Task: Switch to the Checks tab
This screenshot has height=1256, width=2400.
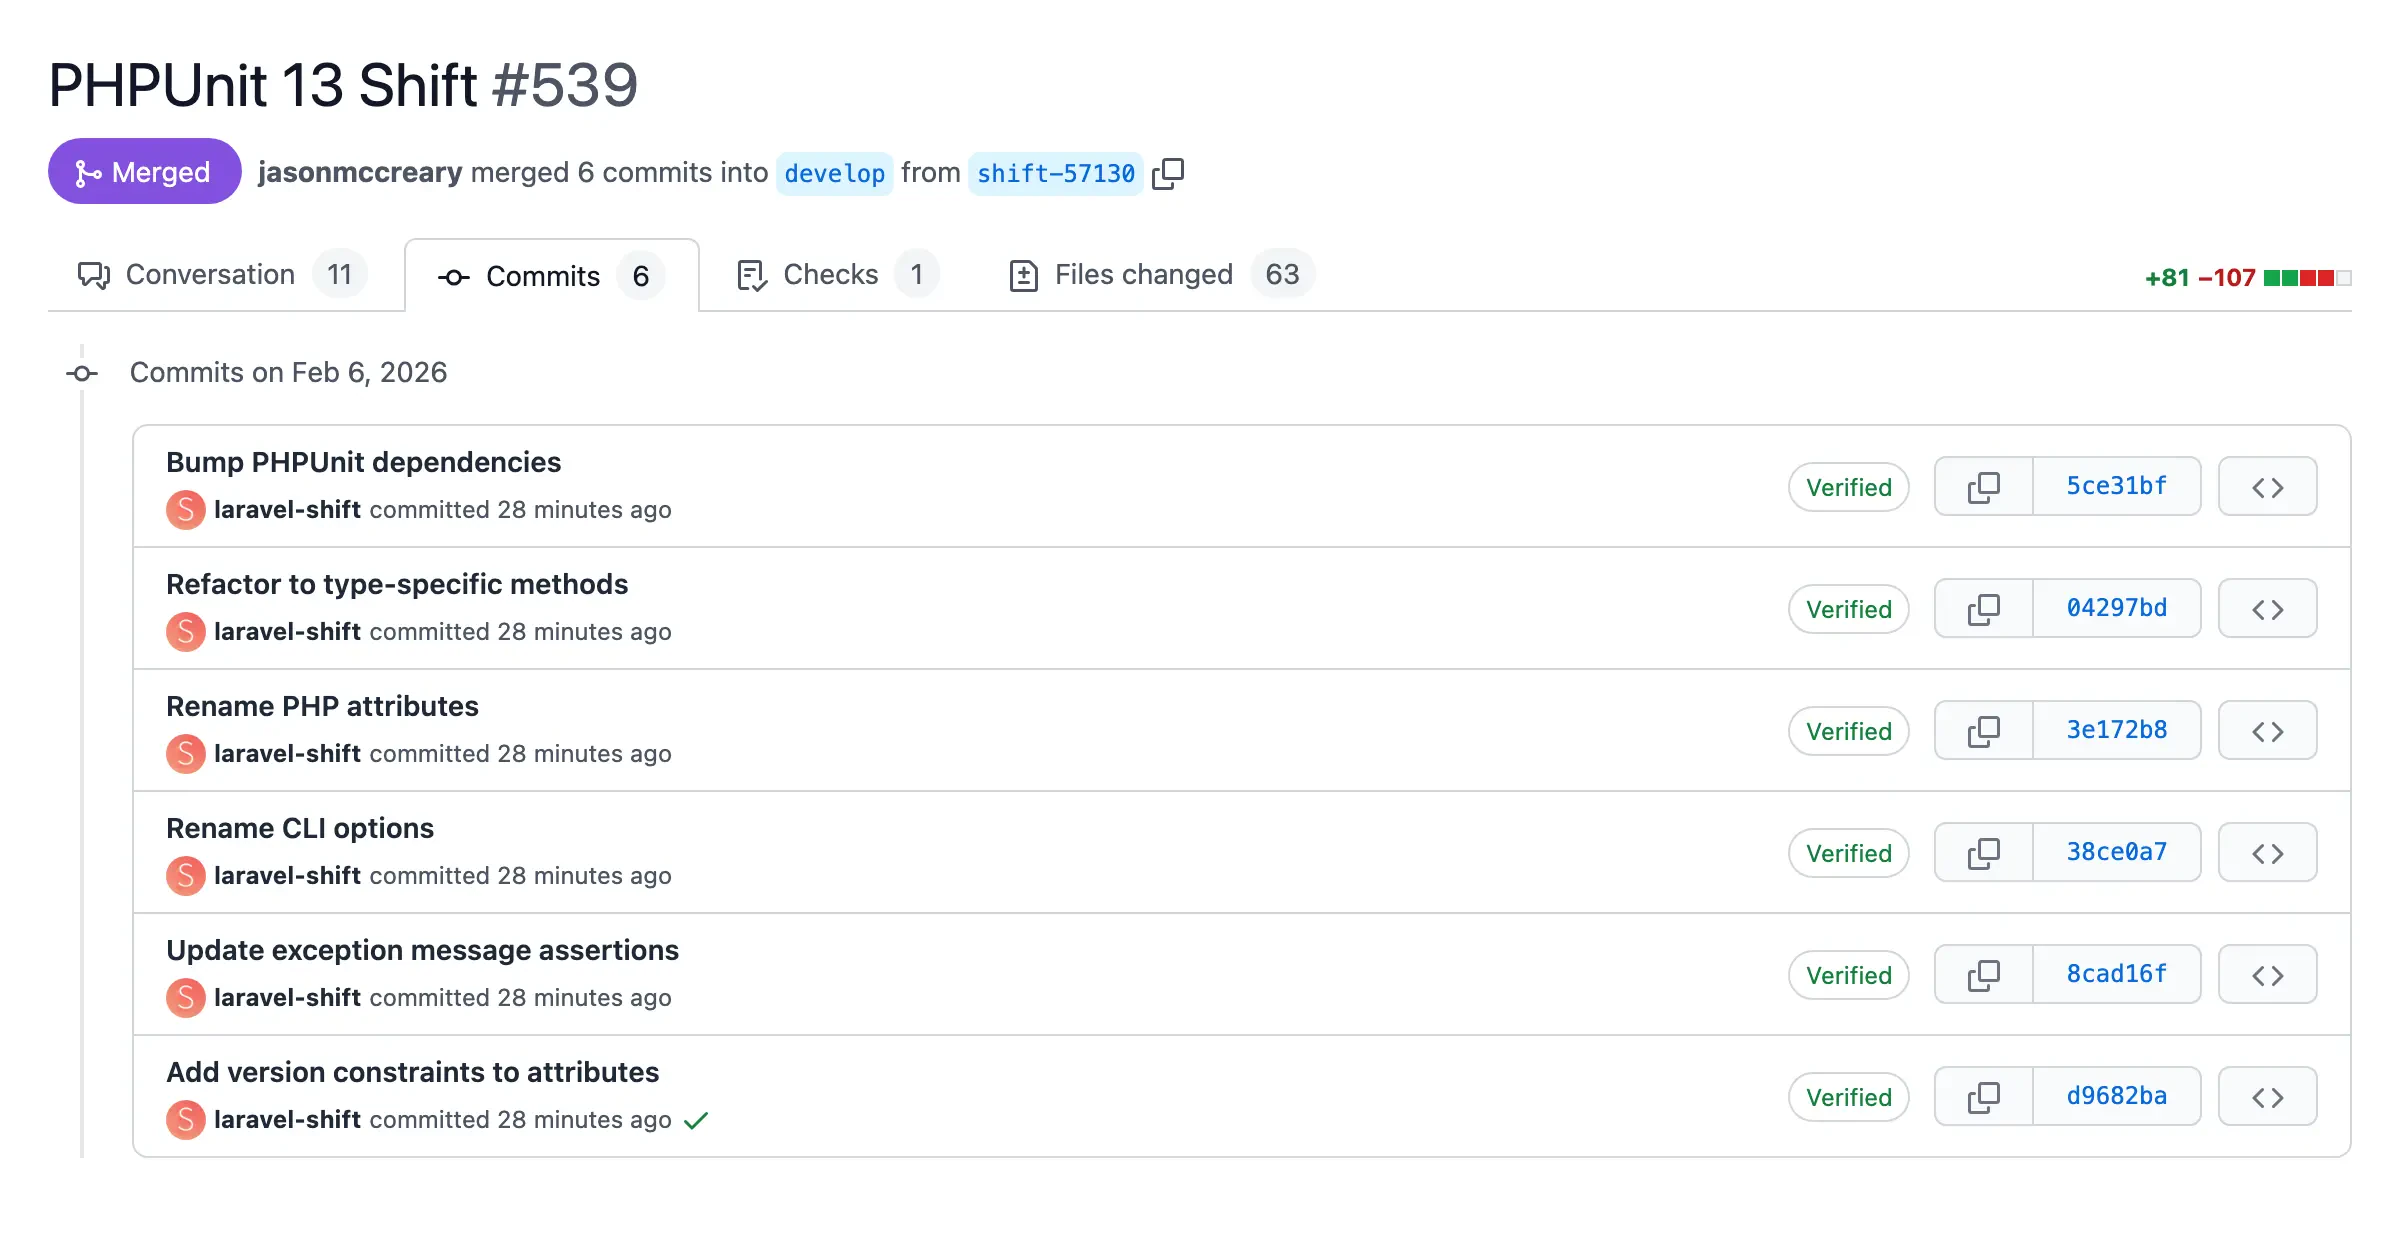Action: coord(837,274)
